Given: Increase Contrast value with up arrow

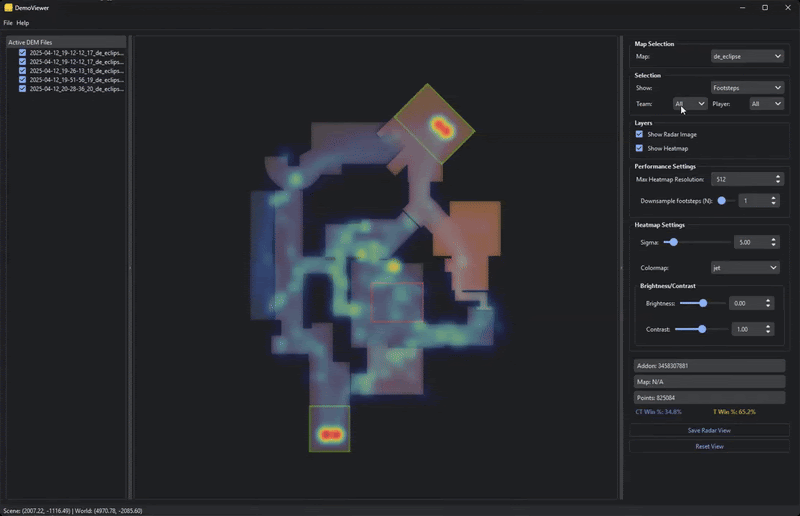Looking at the screenshot, I should coord(768,326).
